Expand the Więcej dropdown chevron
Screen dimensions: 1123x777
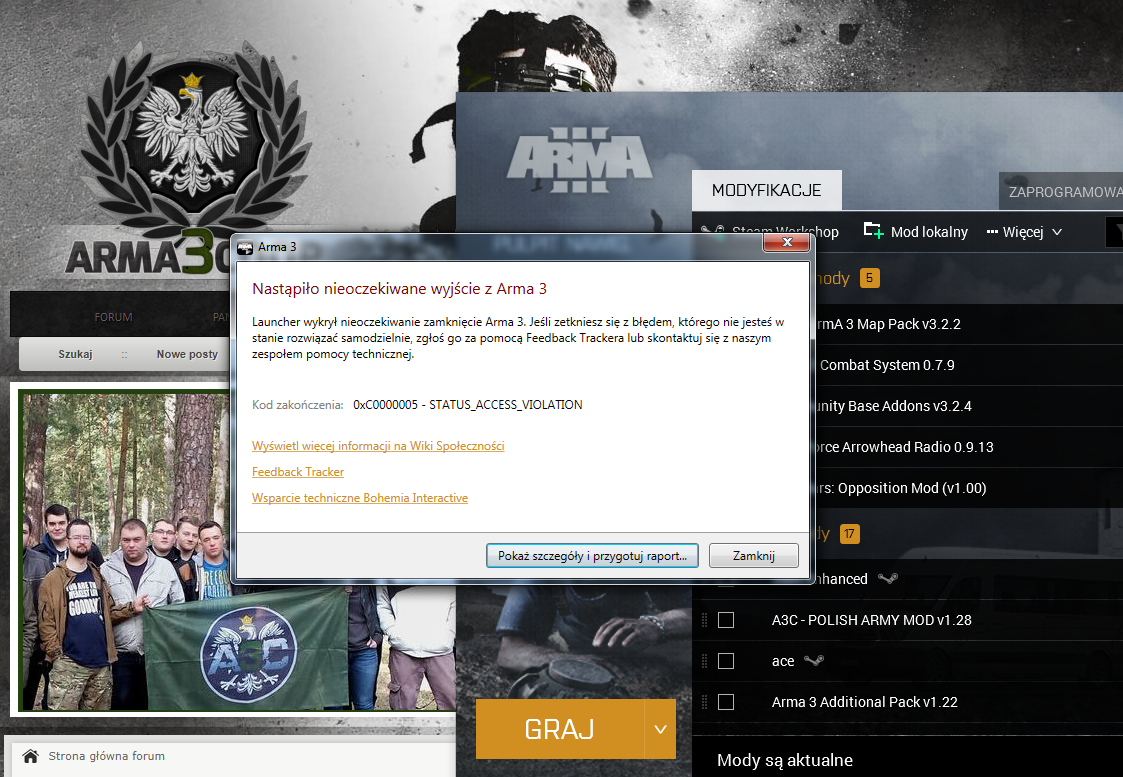point(1056,232)
